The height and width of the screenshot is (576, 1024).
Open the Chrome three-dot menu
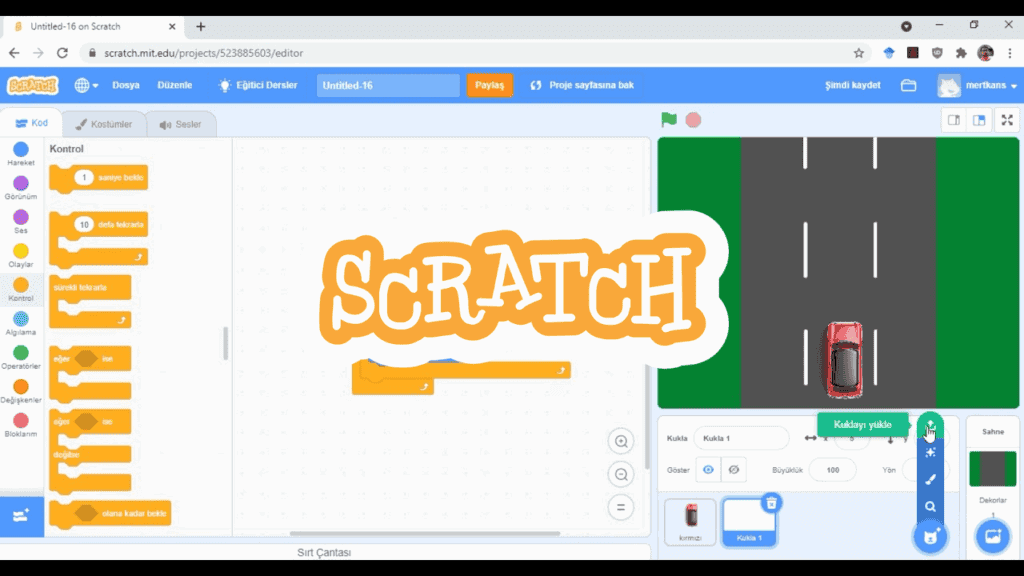click(1010, 53)
